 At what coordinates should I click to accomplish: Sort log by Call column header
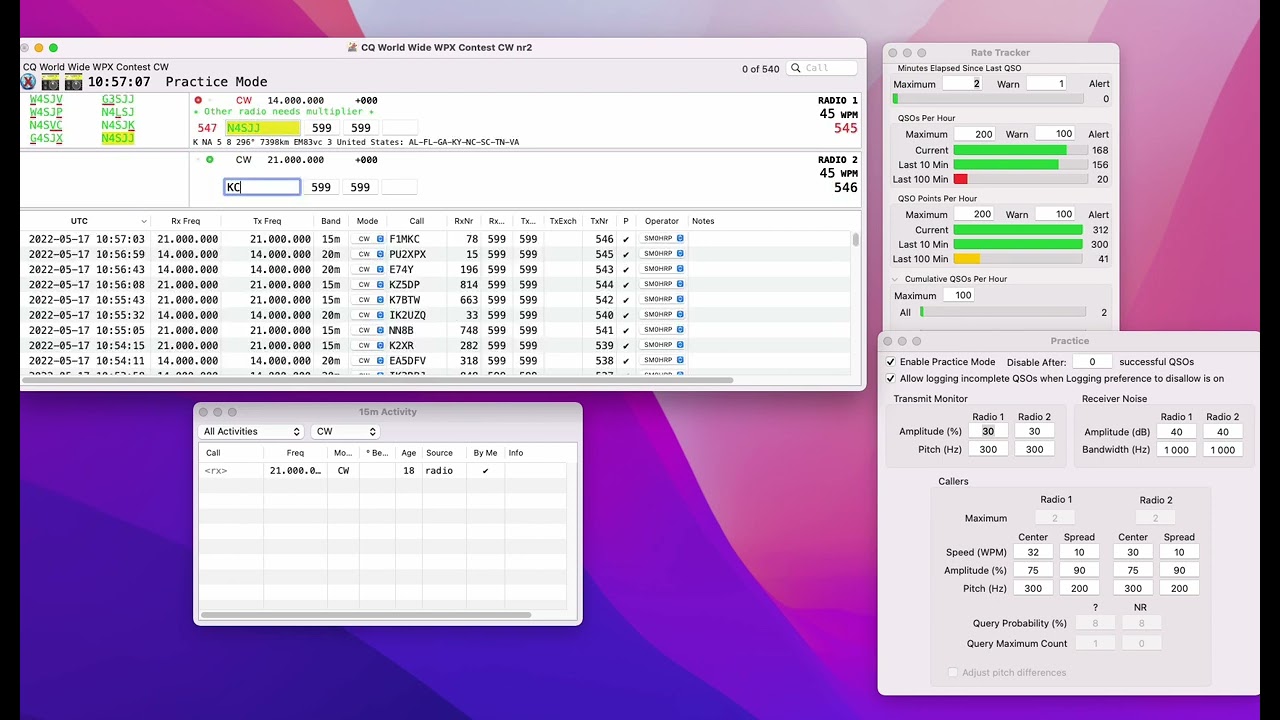tap(416, 221)
